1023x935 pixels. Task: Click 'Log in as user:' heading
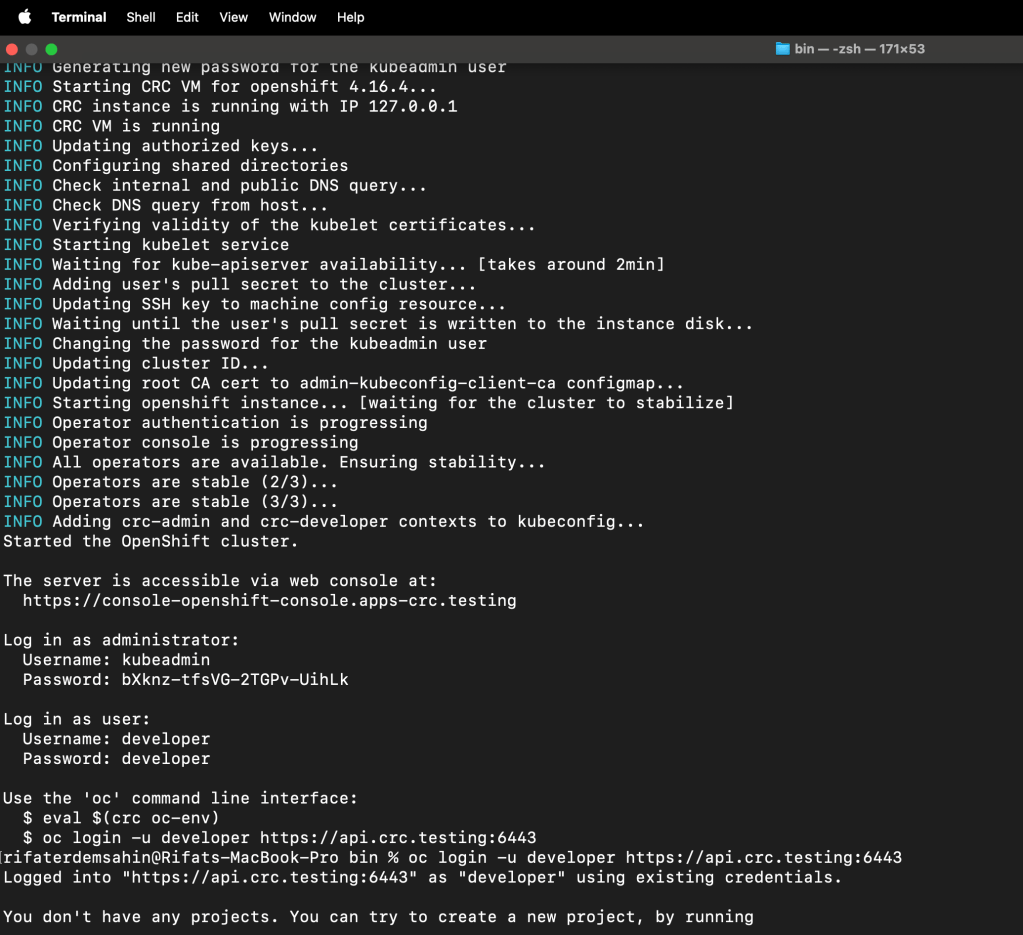(77, 720)
